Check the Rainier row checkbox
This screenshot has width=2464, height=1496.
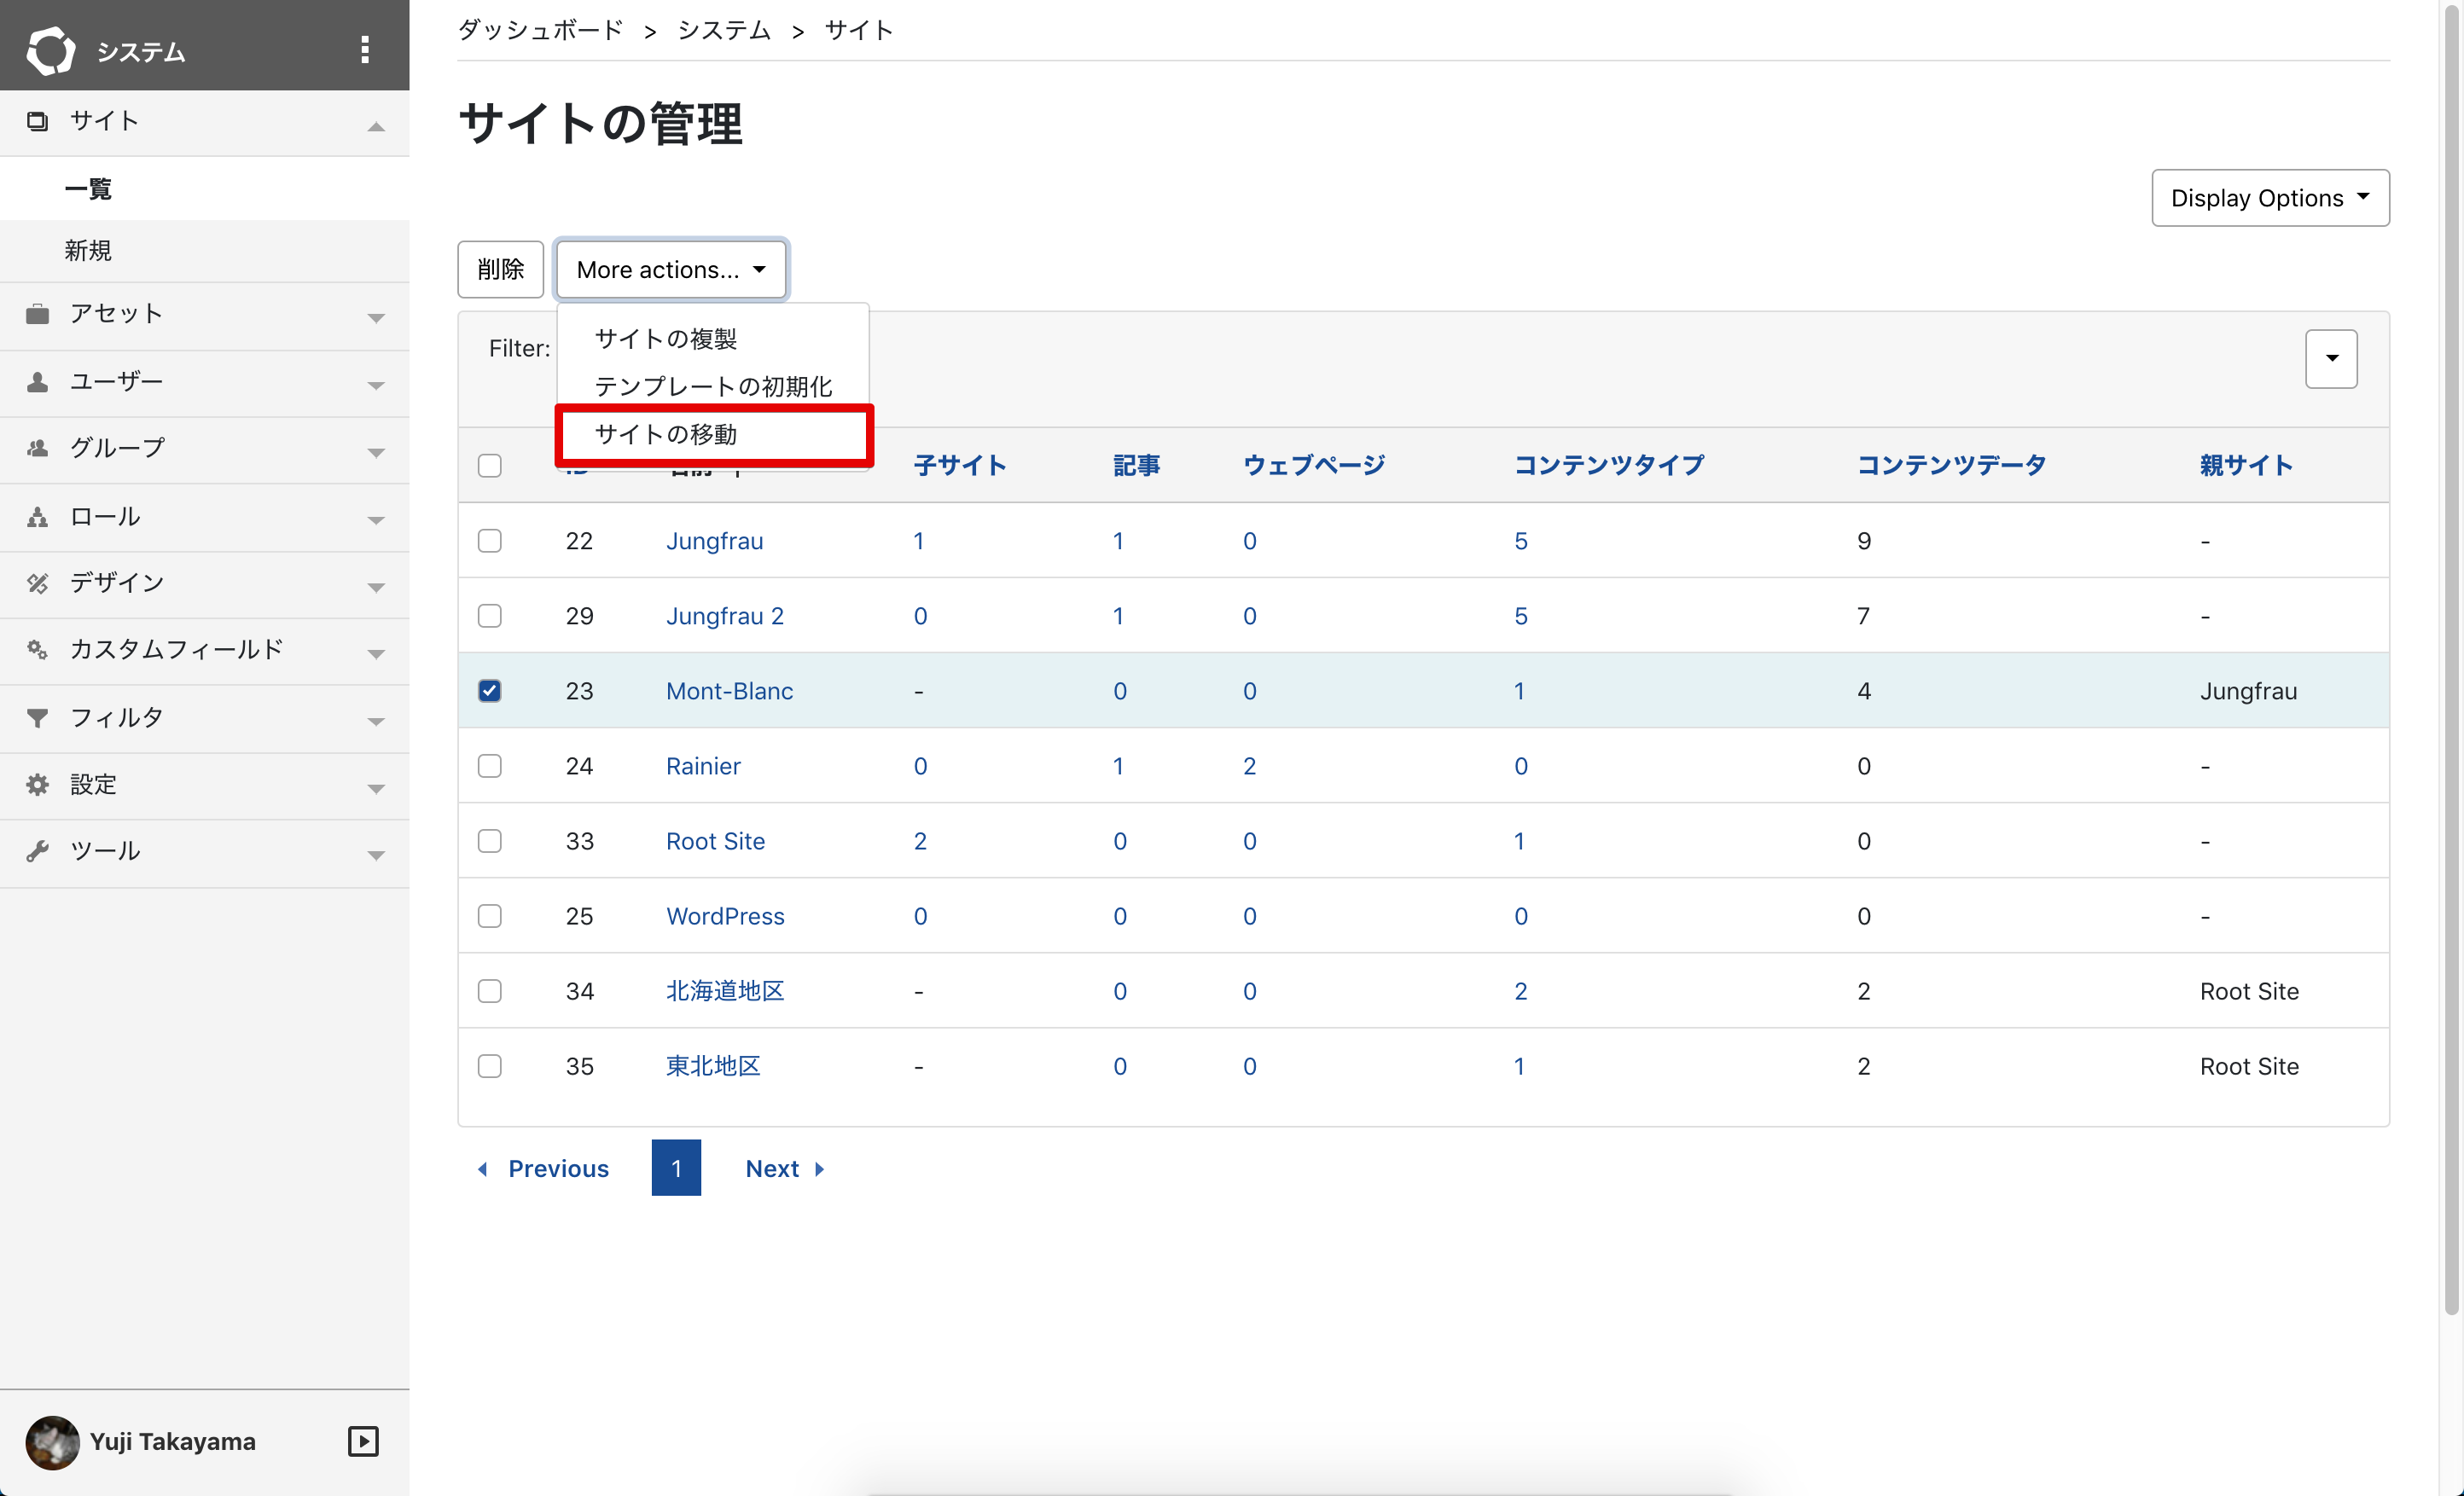(x=490, y=765)
